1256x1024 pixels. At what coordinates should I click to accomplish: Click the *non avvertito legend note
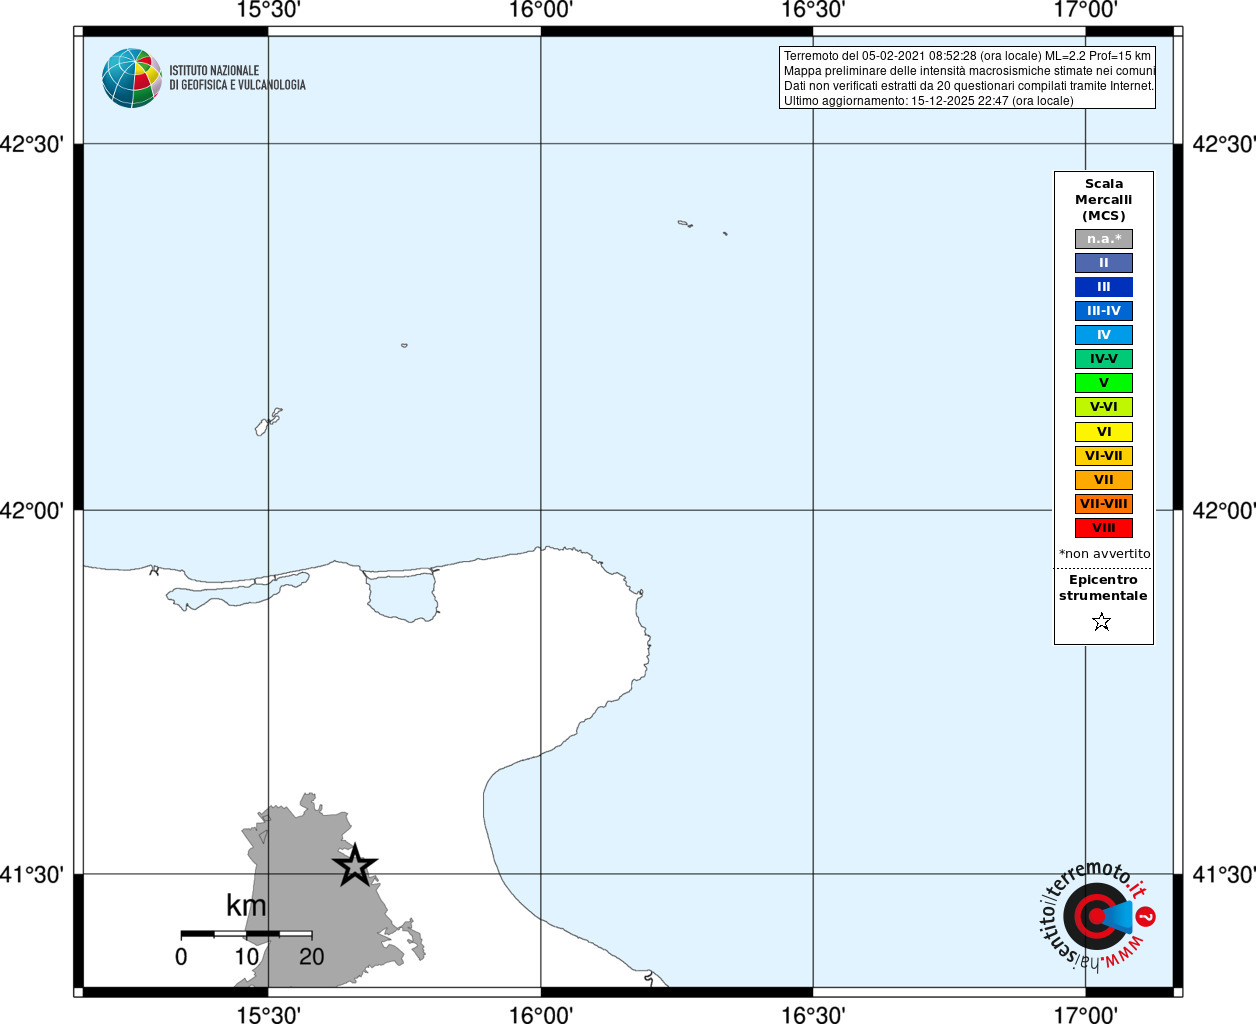click(x=1104, y=553)
